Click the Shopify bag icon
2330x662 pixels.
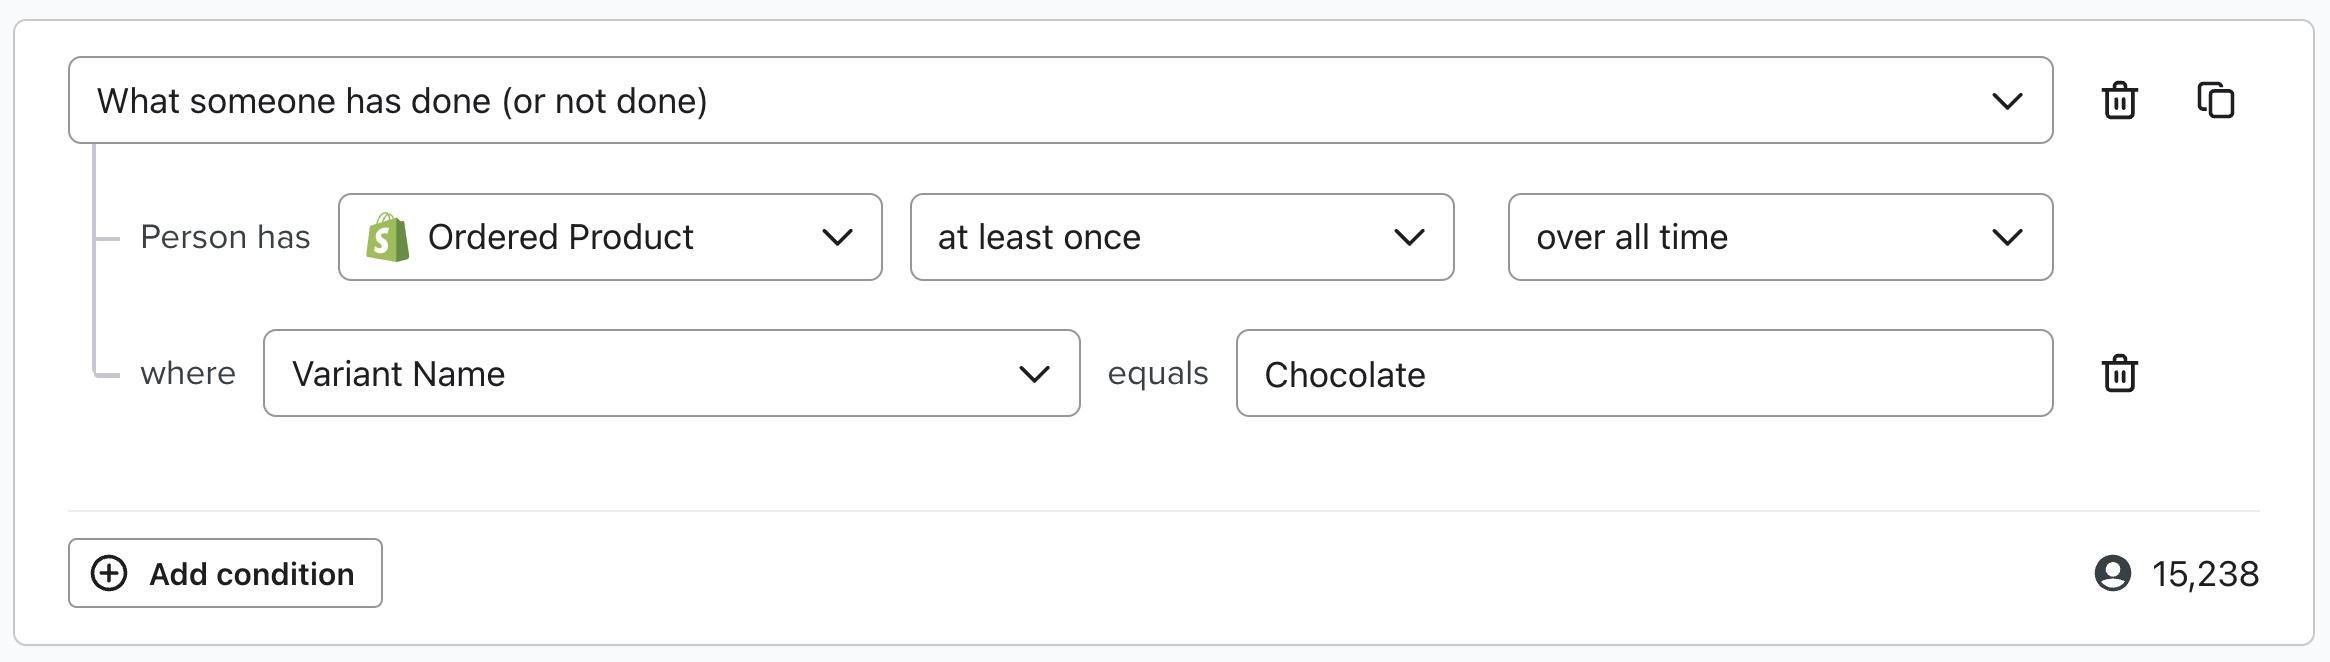pyautogui.click(x=388, y=237)
